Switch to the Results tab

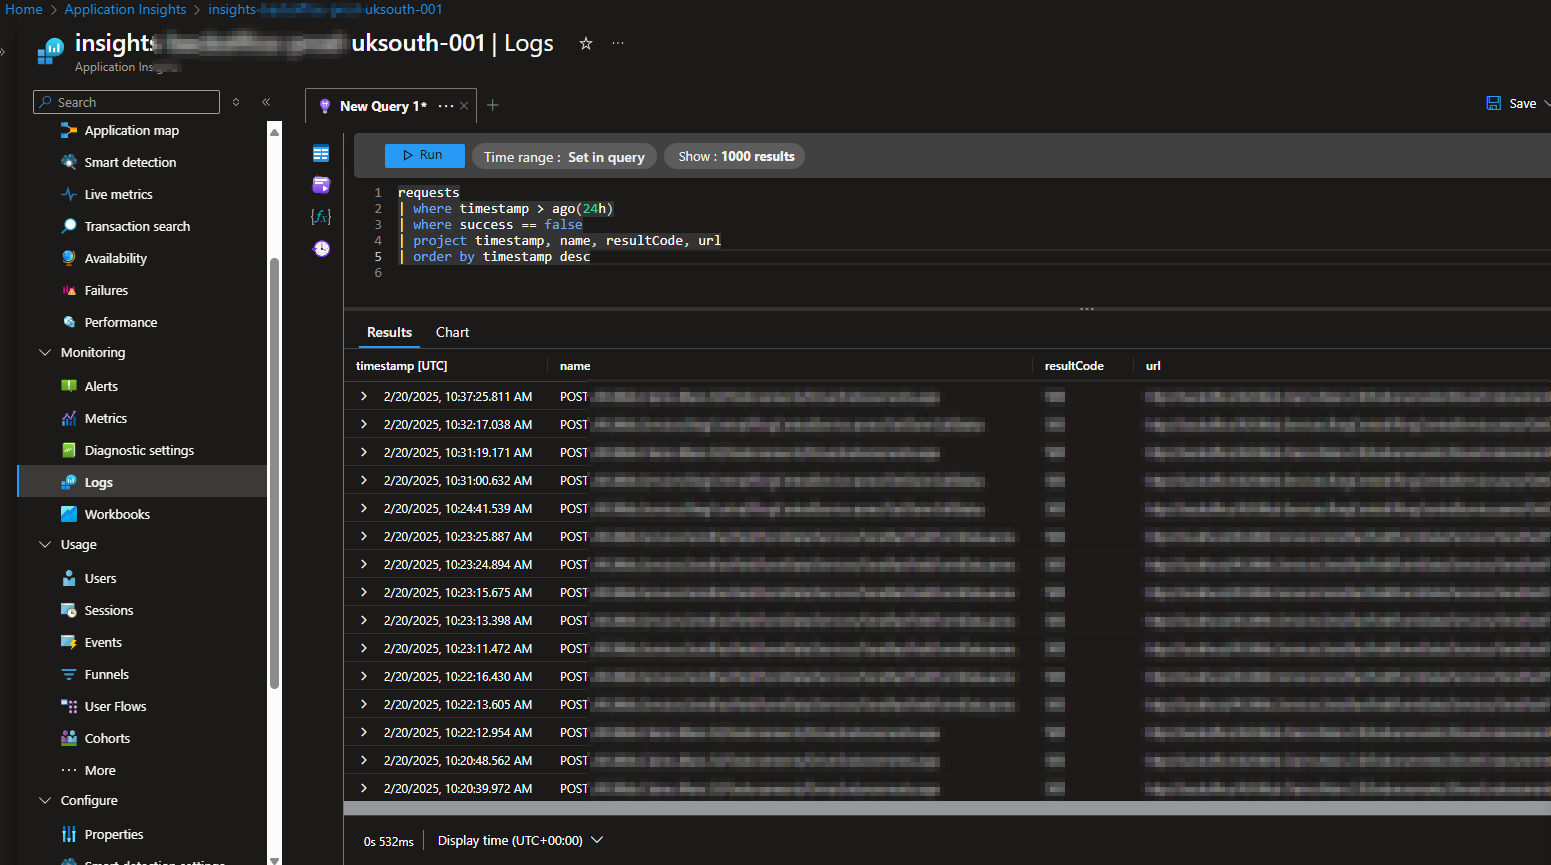(389, 332)
